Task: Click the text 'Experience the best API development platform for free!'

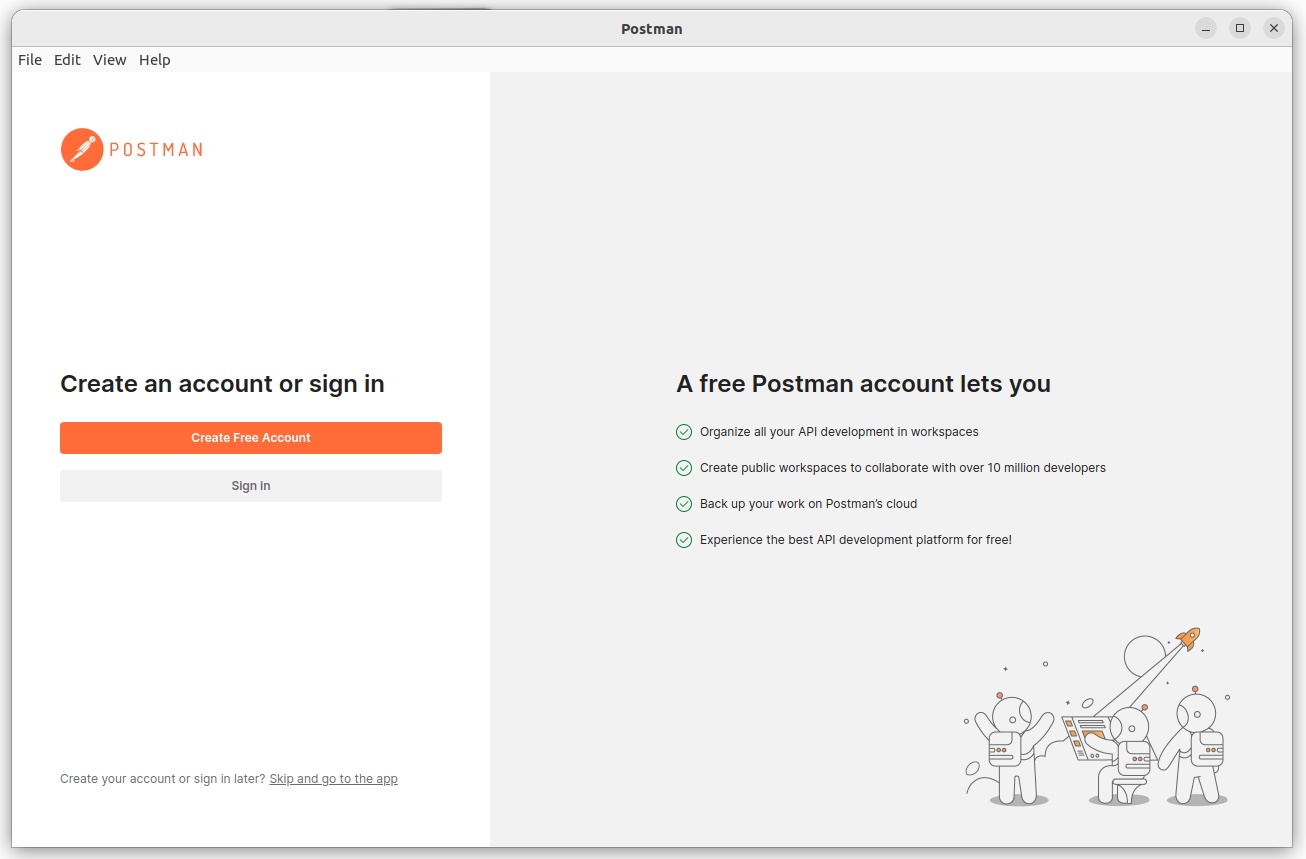Action: click(x=856, y=540)
